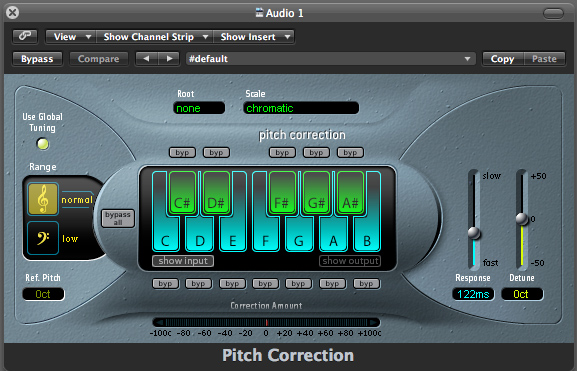Toggle the D# black key
This screenshot has width=577, height=371.
[x=216, y=193]
